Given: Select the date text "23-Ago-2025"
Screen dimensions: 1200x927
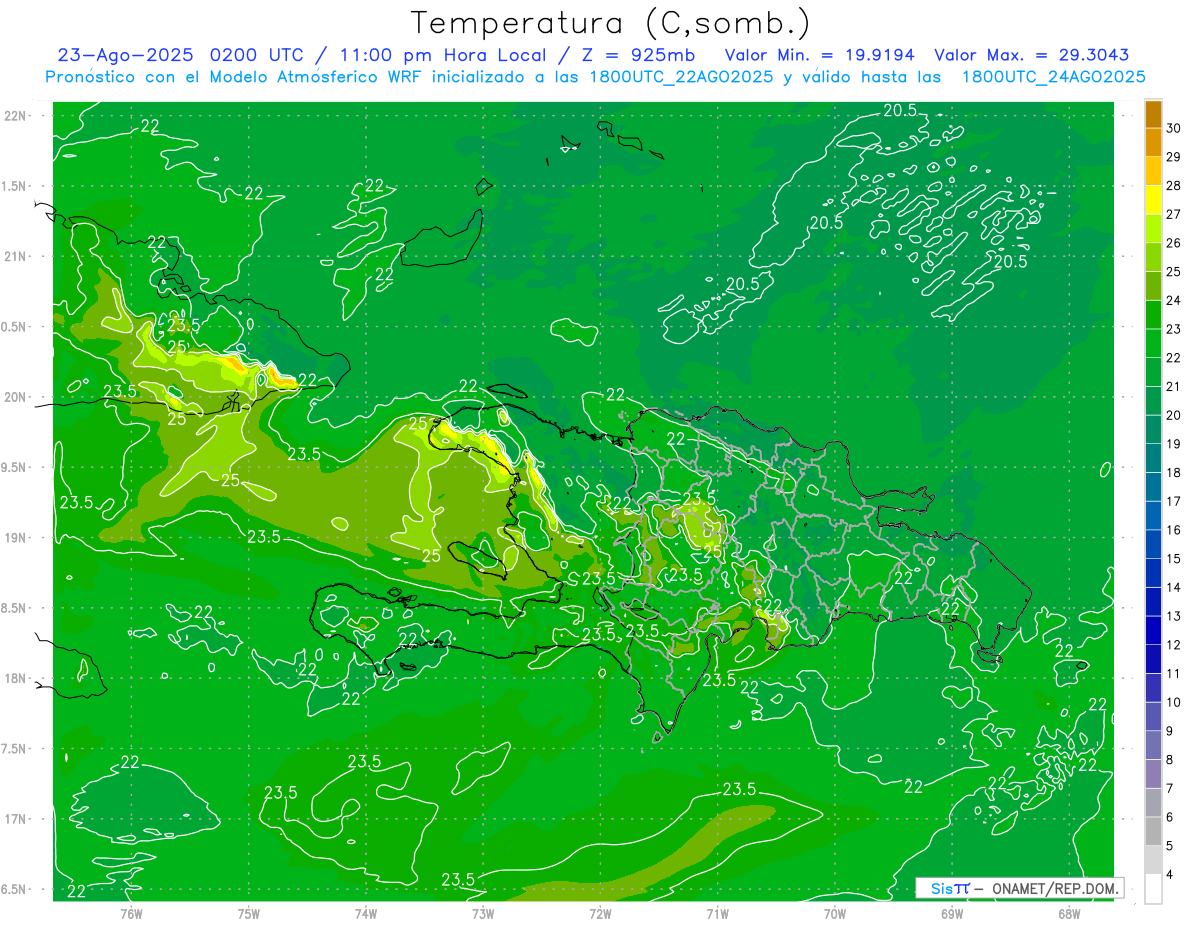Looking at the screenshot, I should (x=125, y=55).
